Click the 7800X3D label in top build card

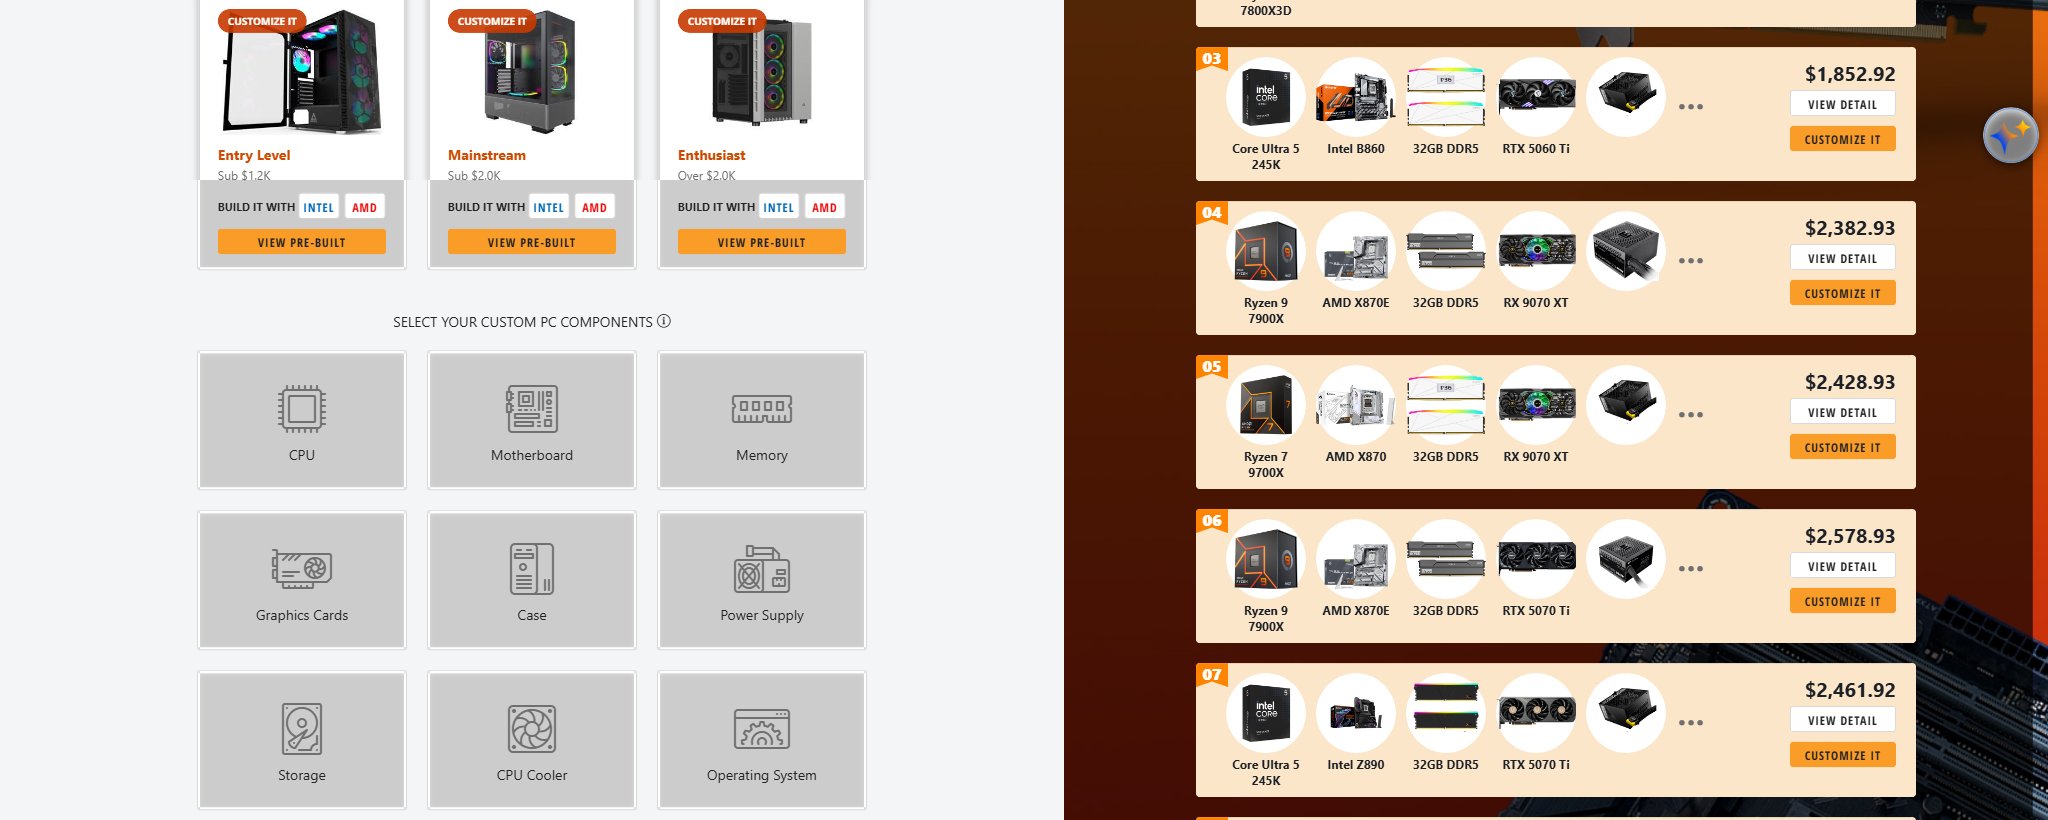tap(1266, 10)
